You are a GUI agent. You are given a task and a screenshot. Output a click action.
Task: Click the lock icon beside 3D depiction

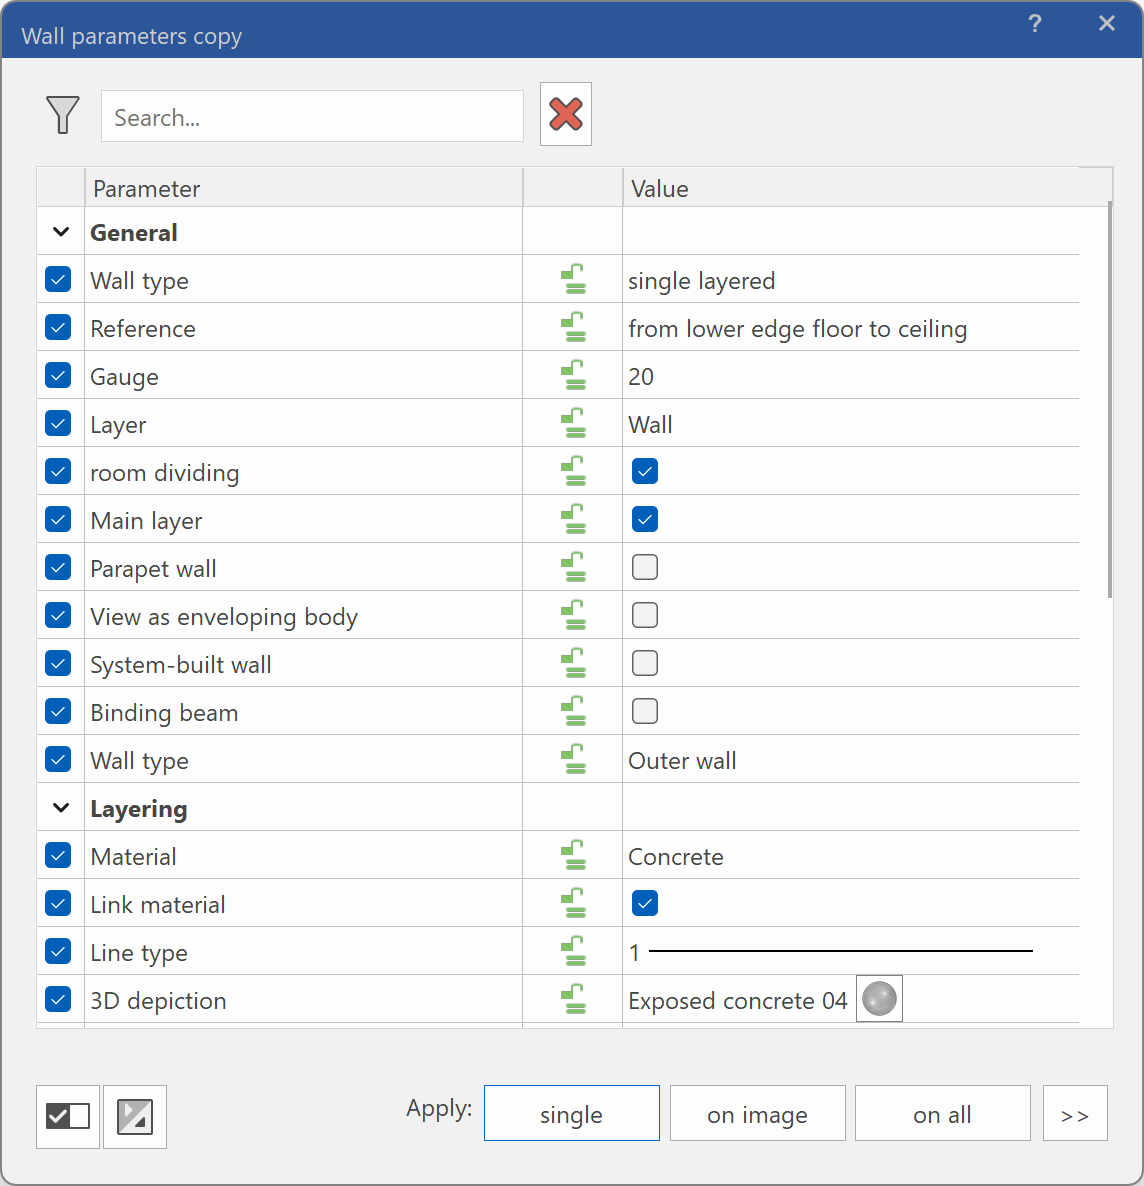coord(572,999)
